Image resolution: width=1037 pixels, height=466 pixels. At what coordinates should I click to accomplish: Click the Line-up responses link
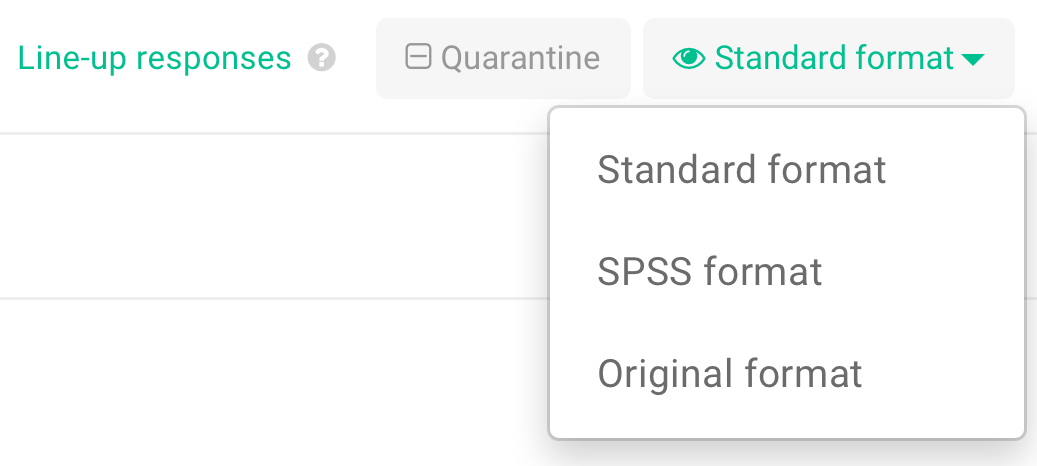coord(154,59)
